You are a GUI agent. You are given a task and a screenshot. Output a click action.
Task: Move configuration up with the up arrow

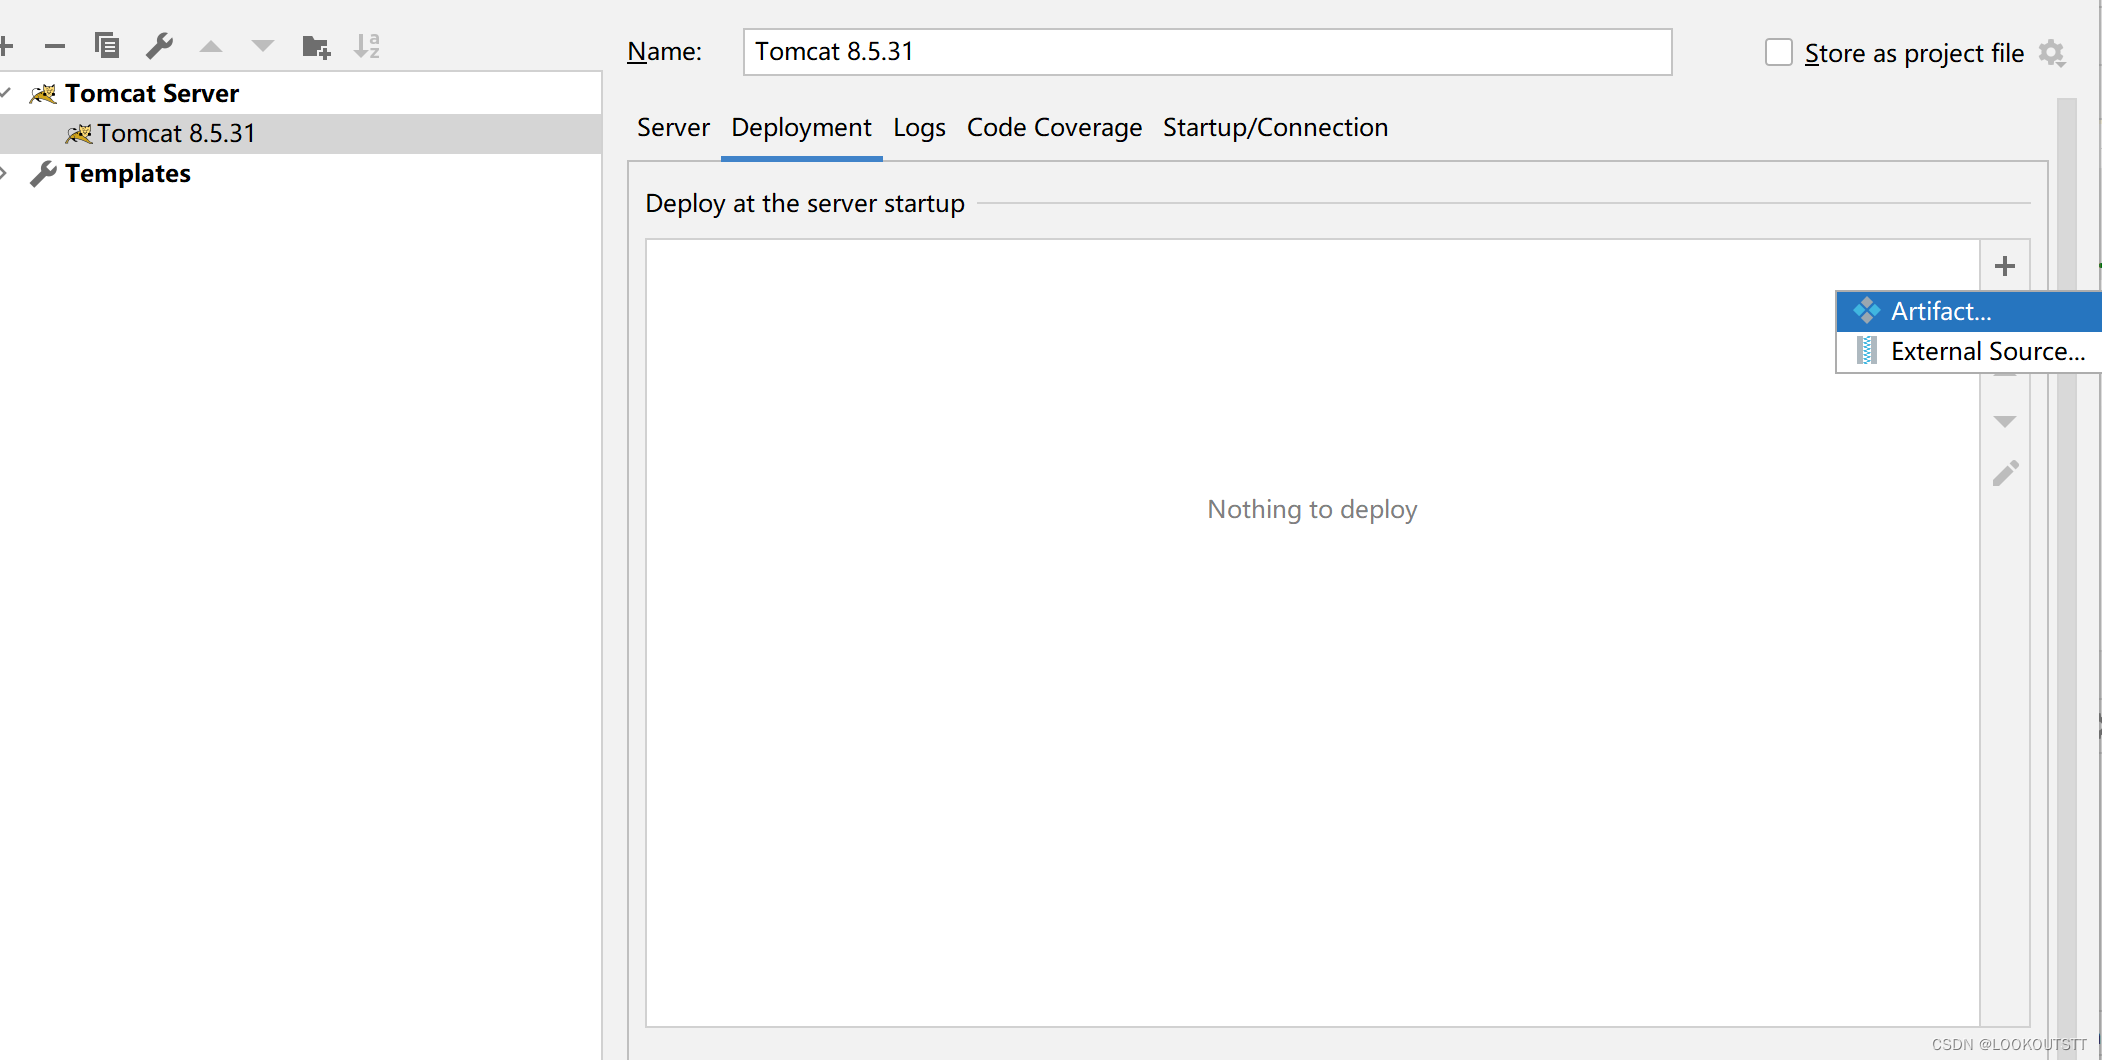pyautogui.click(x=211, y=46)
